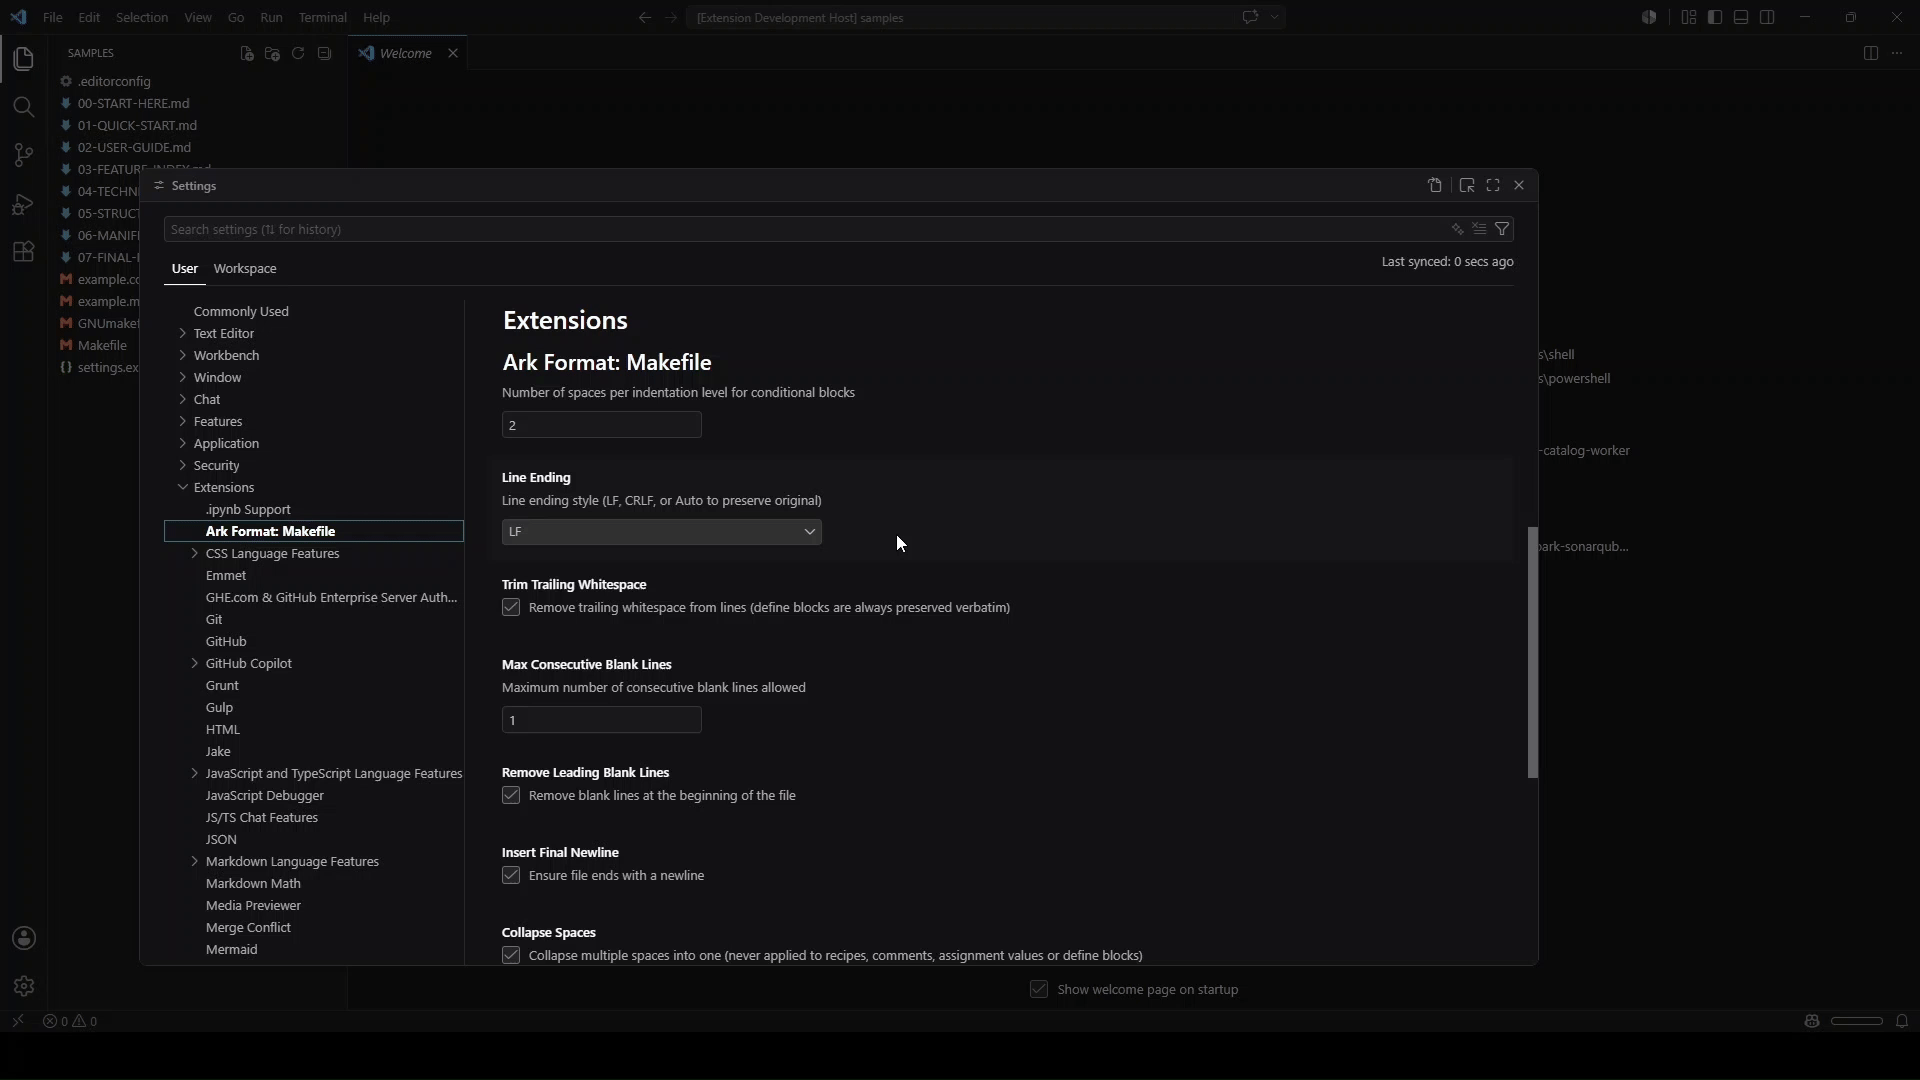
Task: Open the Explorer view in activity bar
Action: tap(23, 59)
